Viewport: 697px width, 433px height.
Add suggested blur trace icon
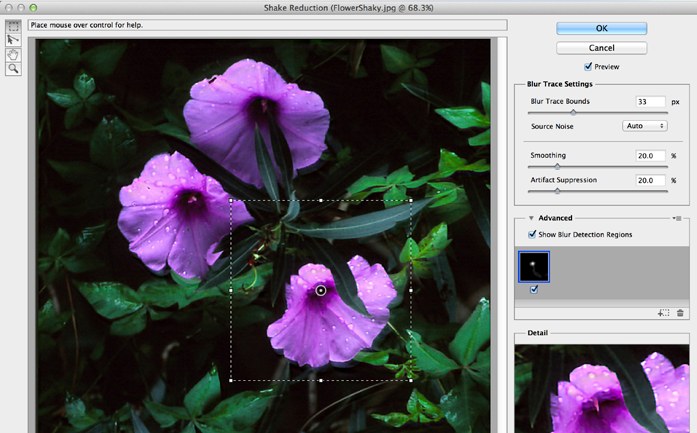664,313
